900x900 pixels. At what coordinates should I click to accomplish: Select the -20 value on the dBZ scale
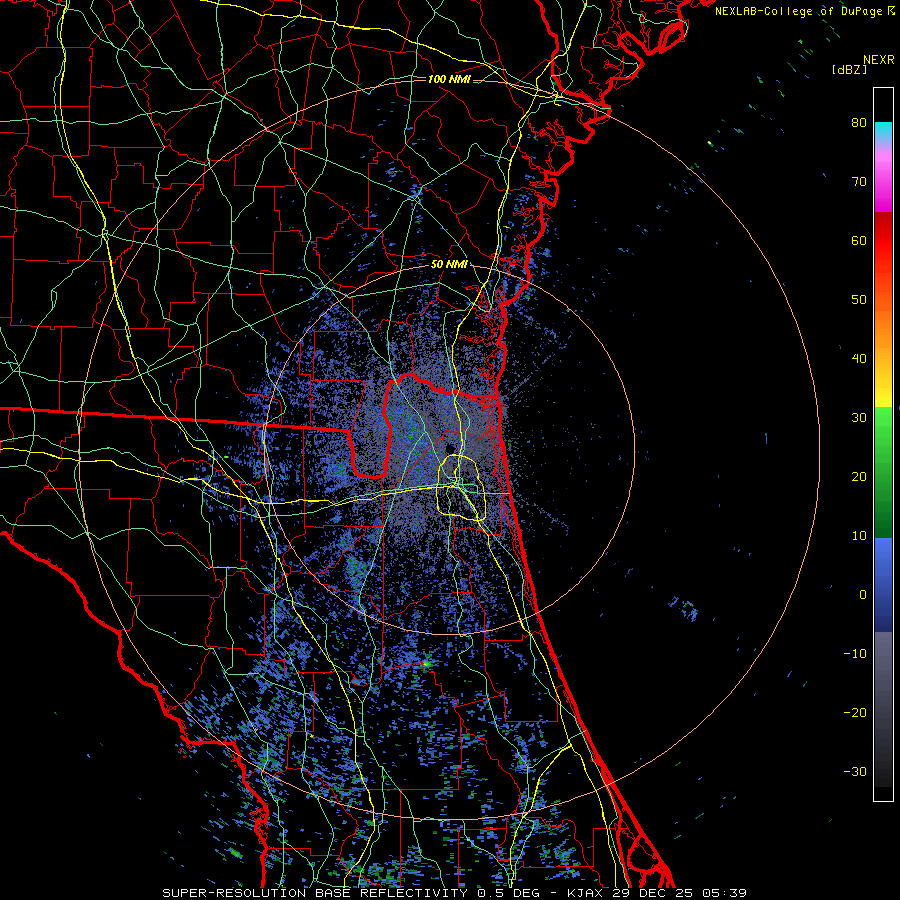click(x=855, y=713)
